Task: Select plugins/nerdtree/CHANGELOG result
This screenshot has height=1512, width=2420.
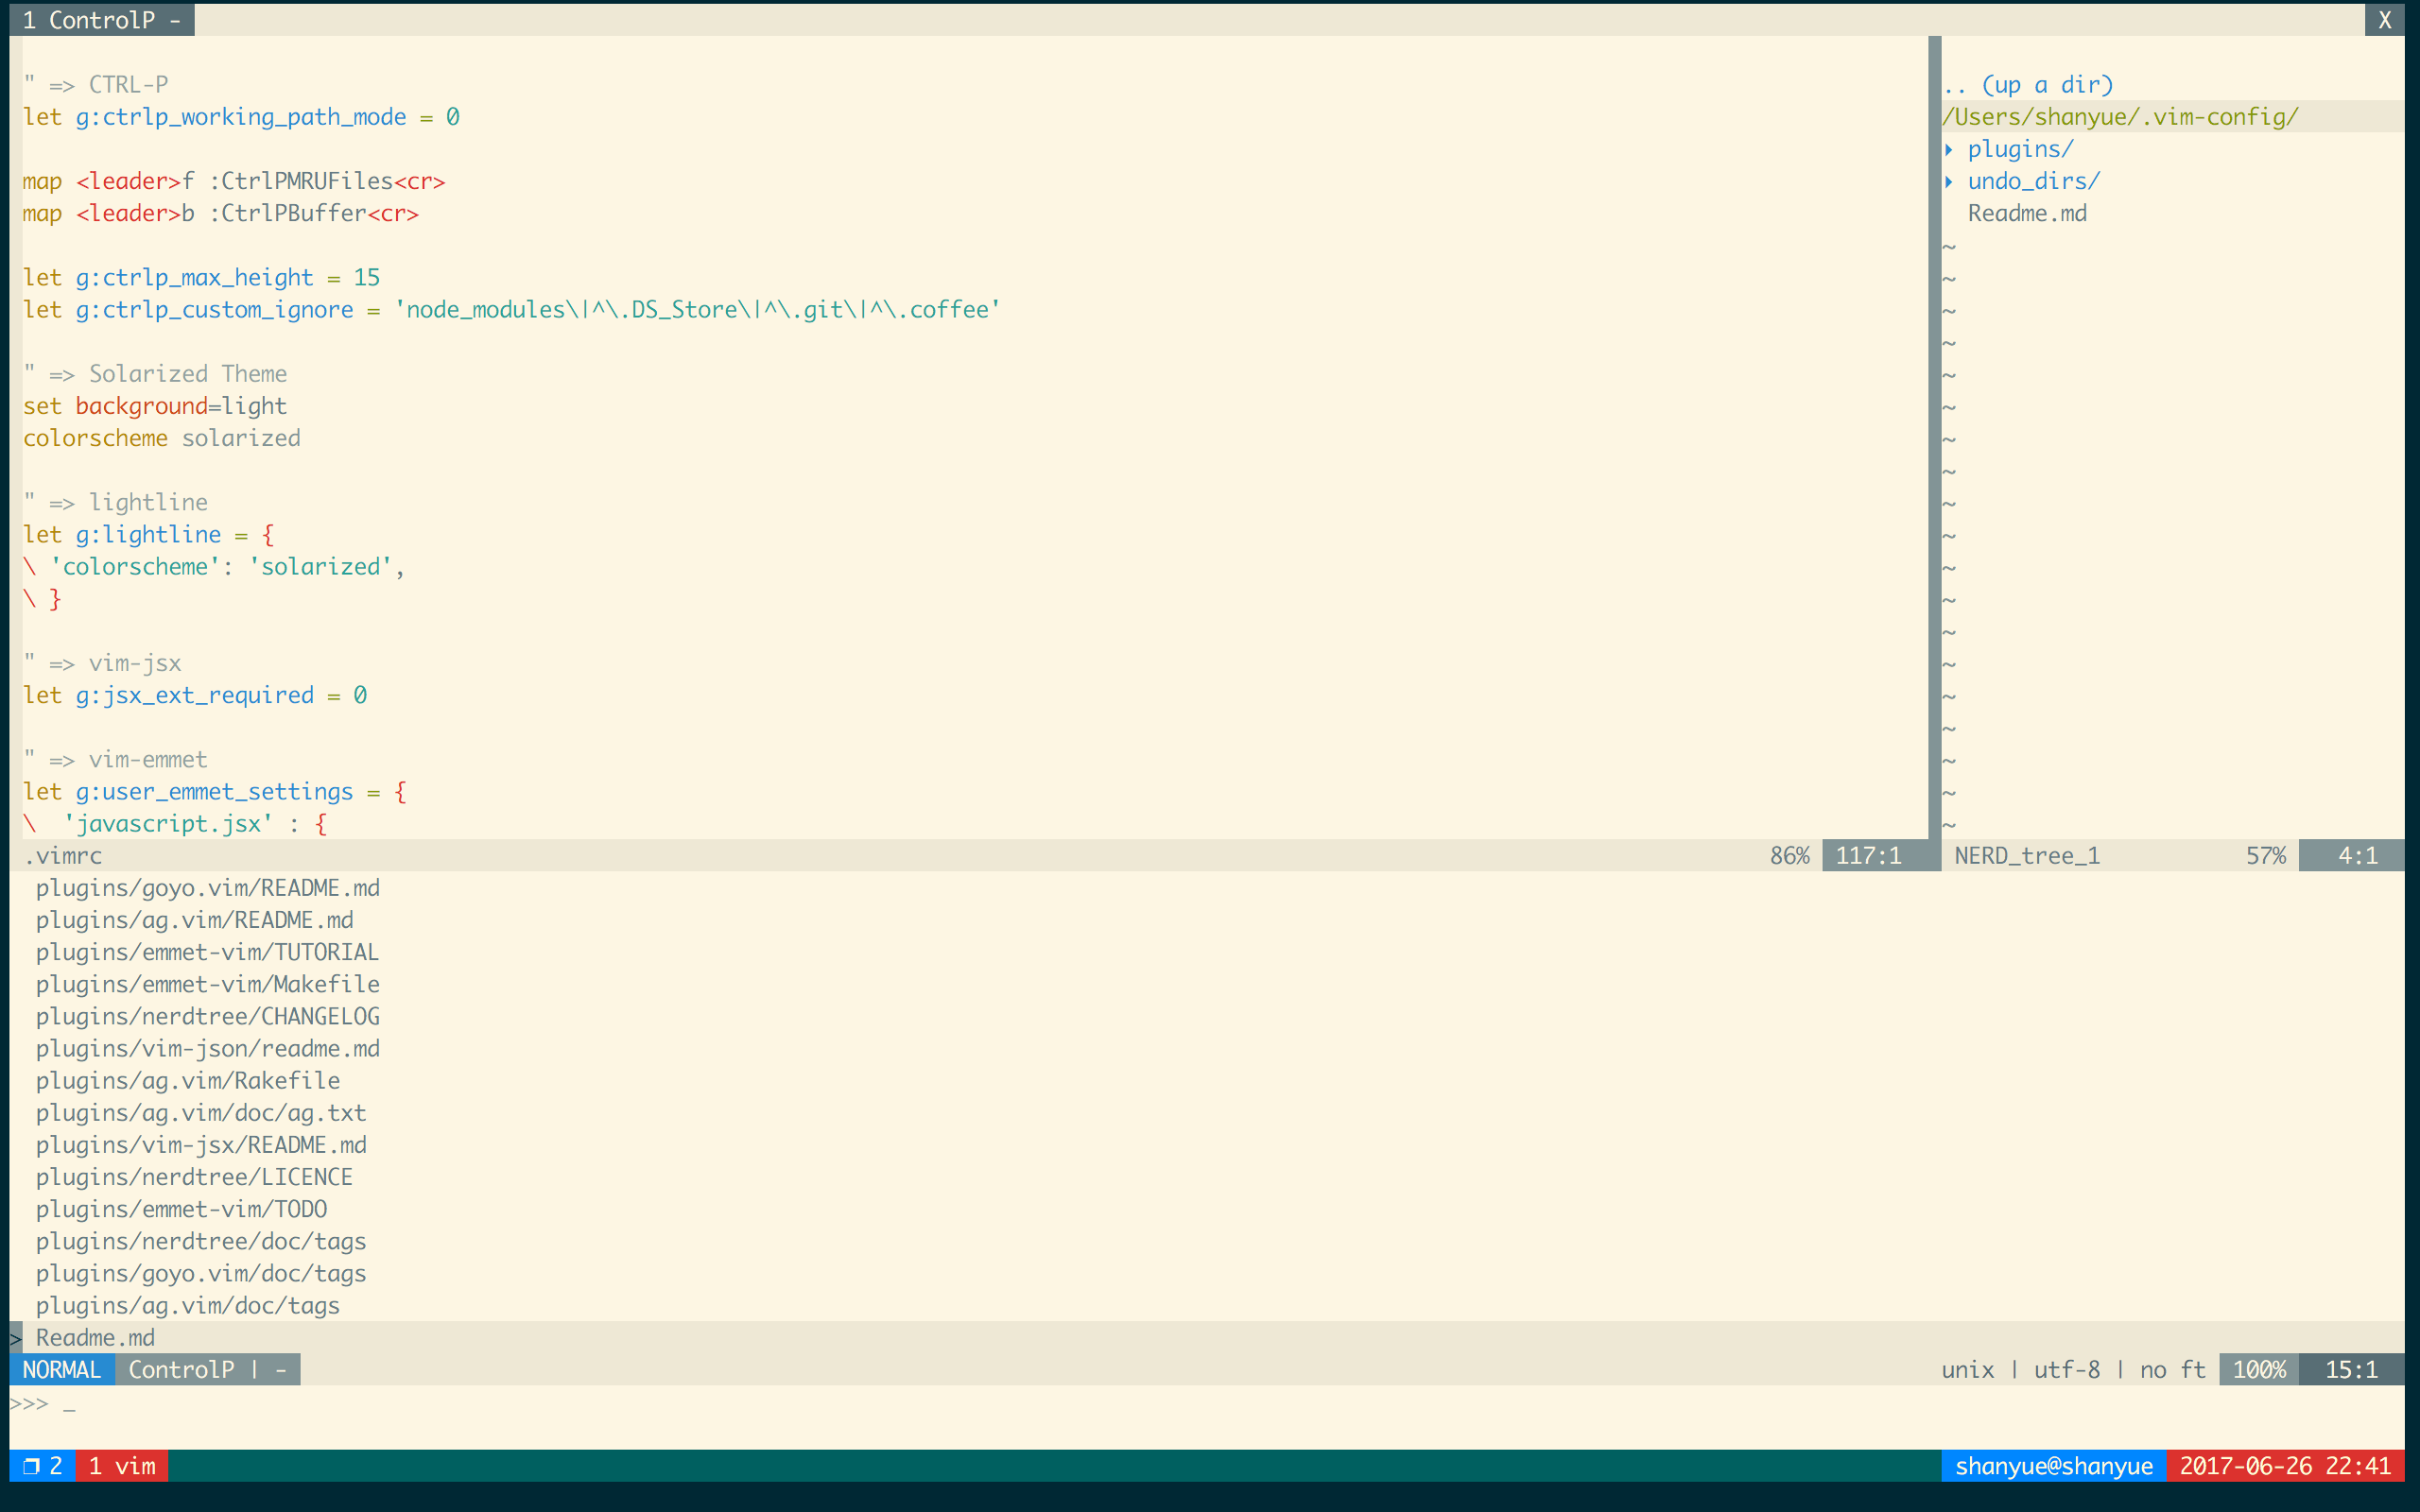Action: [x=208, y=1017]
